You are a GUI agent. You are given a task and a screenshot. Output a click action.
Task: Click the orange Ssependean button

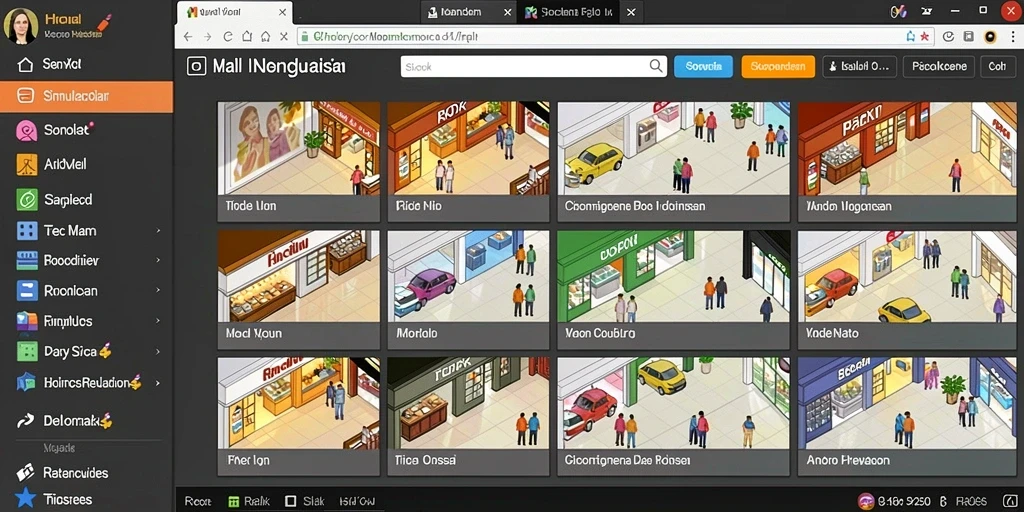tap(778, 66)
